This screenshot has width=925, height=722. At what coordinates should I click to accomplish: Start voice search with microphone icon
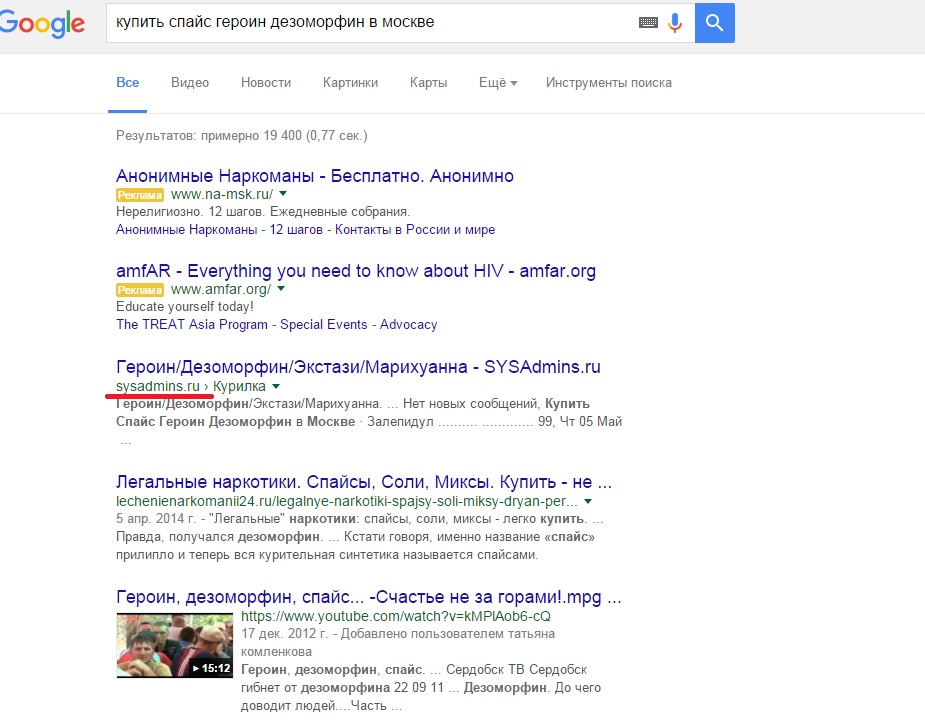[x=675, y=22]
